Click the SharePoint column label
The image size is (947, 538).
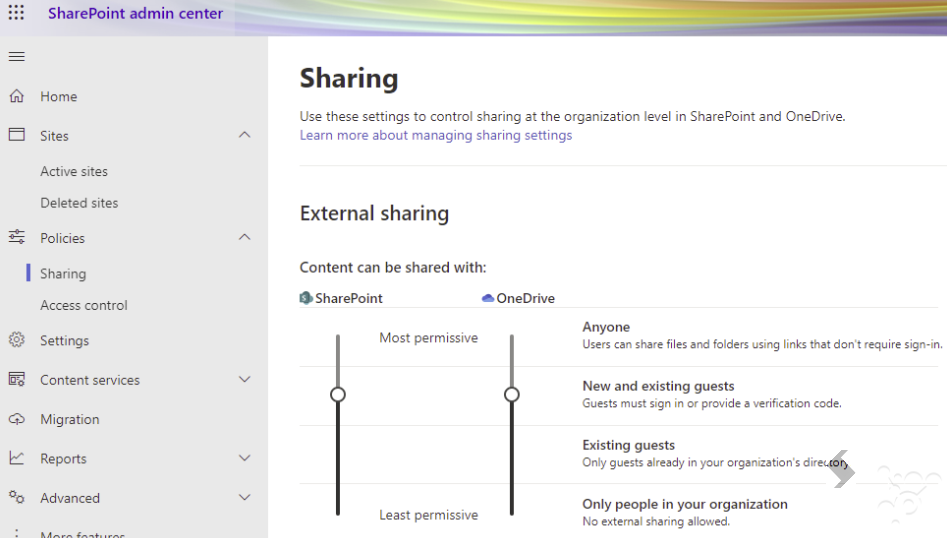pos(348,298)
